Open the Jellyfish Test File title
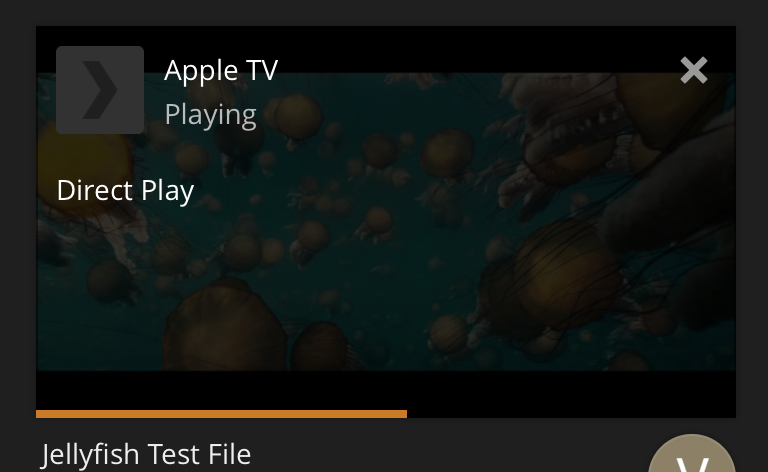 click(146, 454)
